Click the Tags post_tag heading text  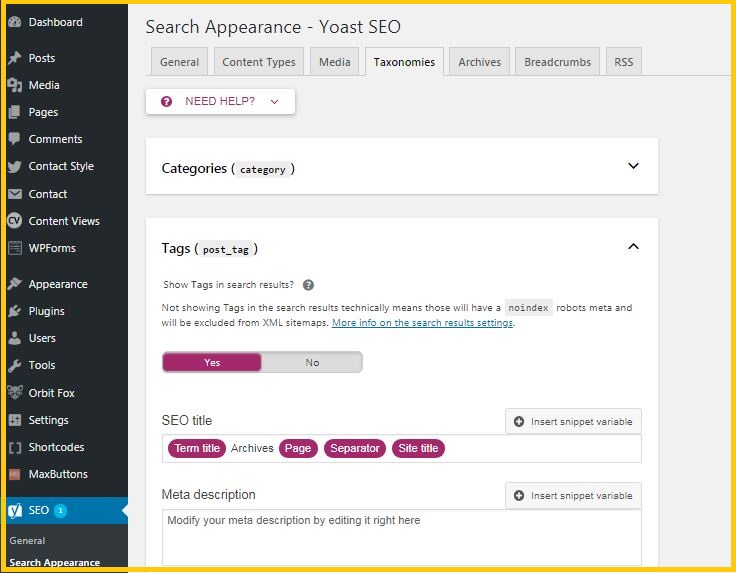(x=209, y=249)
